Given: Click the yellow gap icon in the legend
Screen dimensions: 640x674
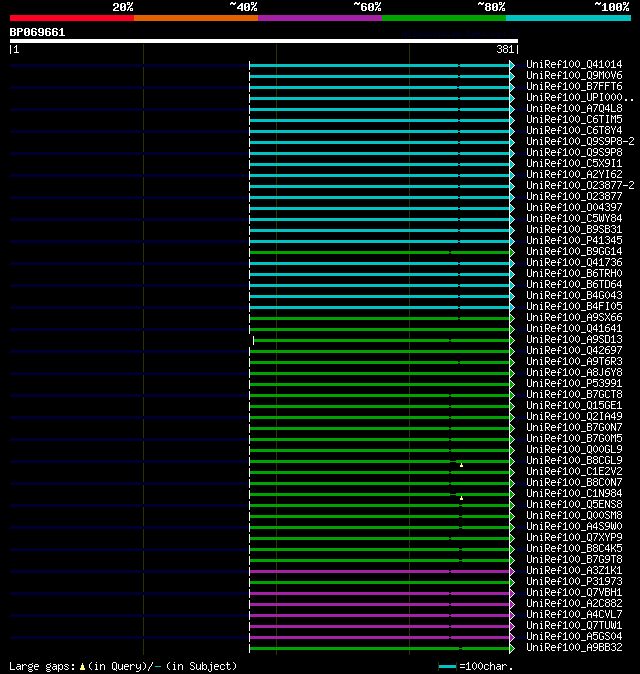Looking at the screenshot, I should 82,667.
